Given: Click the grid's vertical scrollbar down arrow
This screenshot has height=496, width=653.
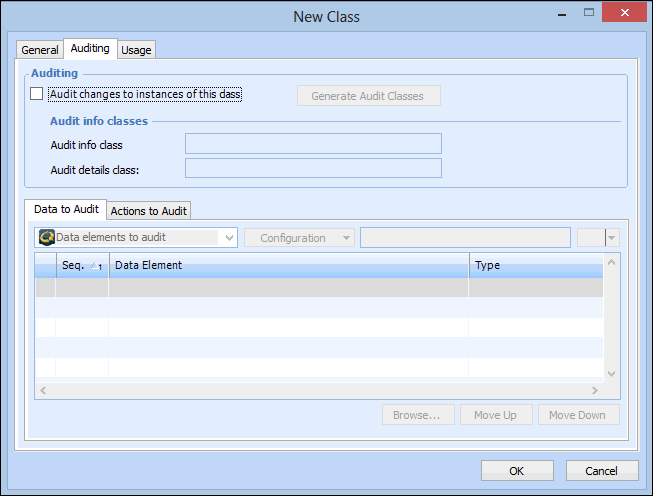Looking at the screenshot, I should [x=612, y=373].
